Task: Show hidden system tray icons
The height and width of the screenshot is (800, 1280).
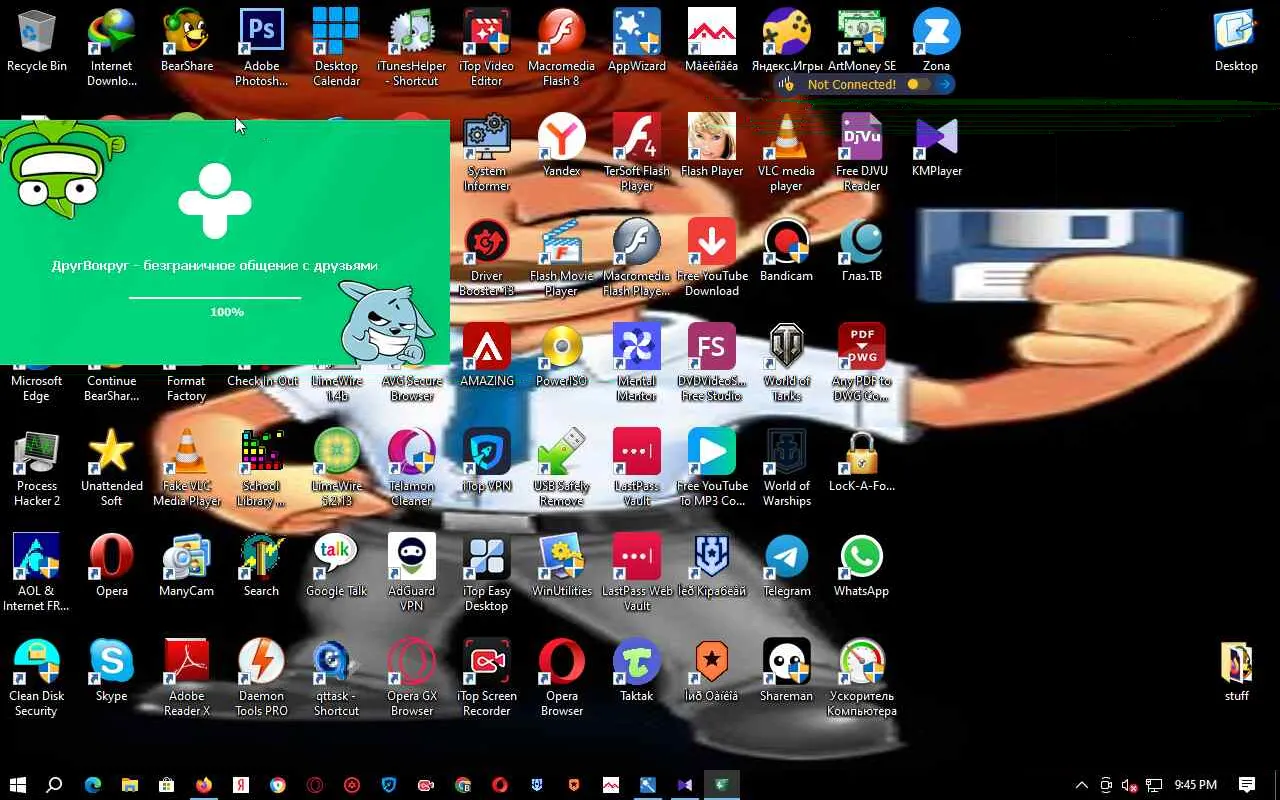Action: 1081,785
